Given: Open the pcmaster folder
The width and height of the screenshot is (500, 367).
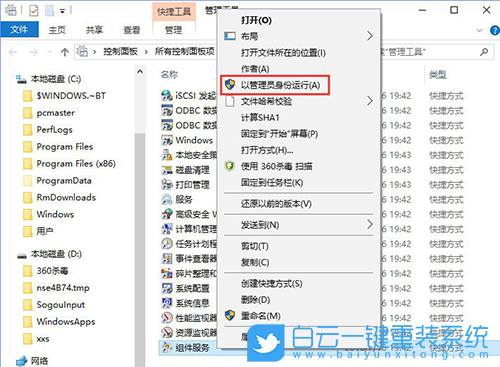Looking at the screenshot, I should (x=49, y=113).
